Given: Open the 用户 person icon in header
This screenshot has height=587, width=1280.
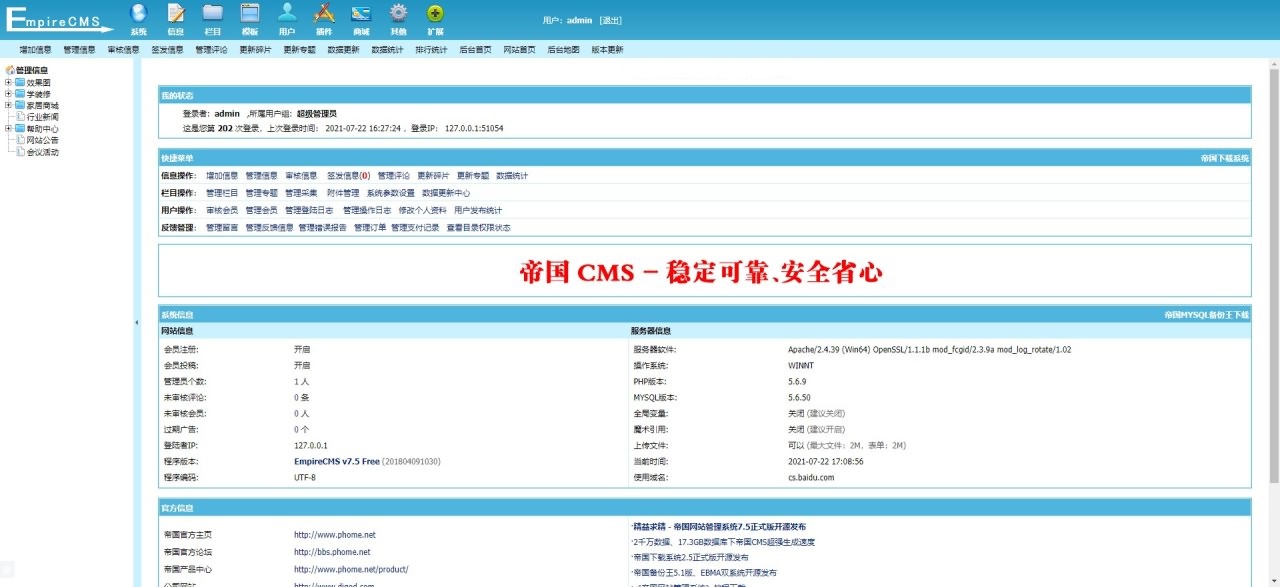Looking at the screenshot, I should pyautogui.click(x=287, y=13).
